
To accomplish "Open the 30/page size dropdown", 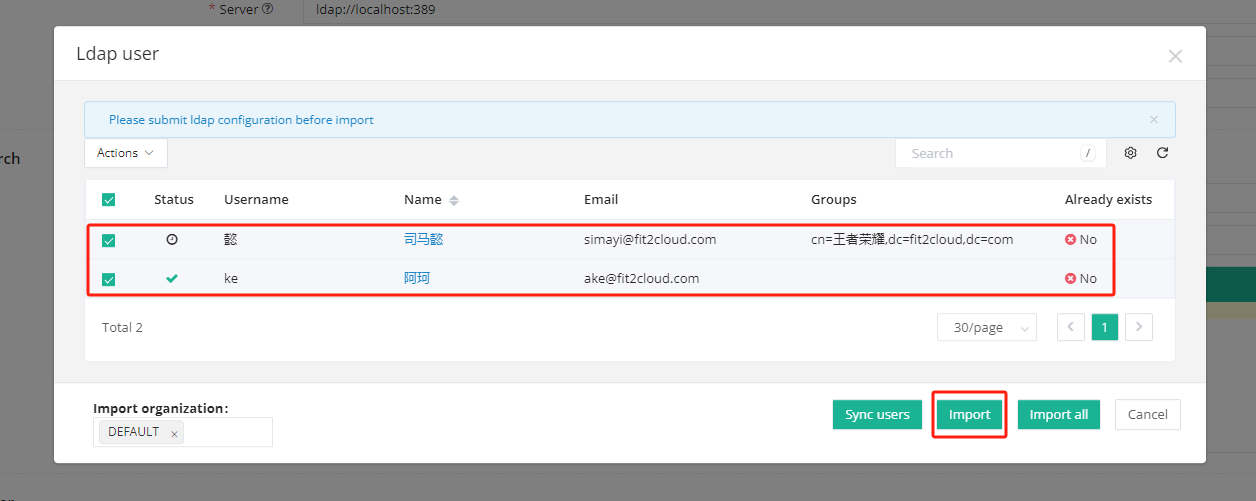I will click(987, 327).
